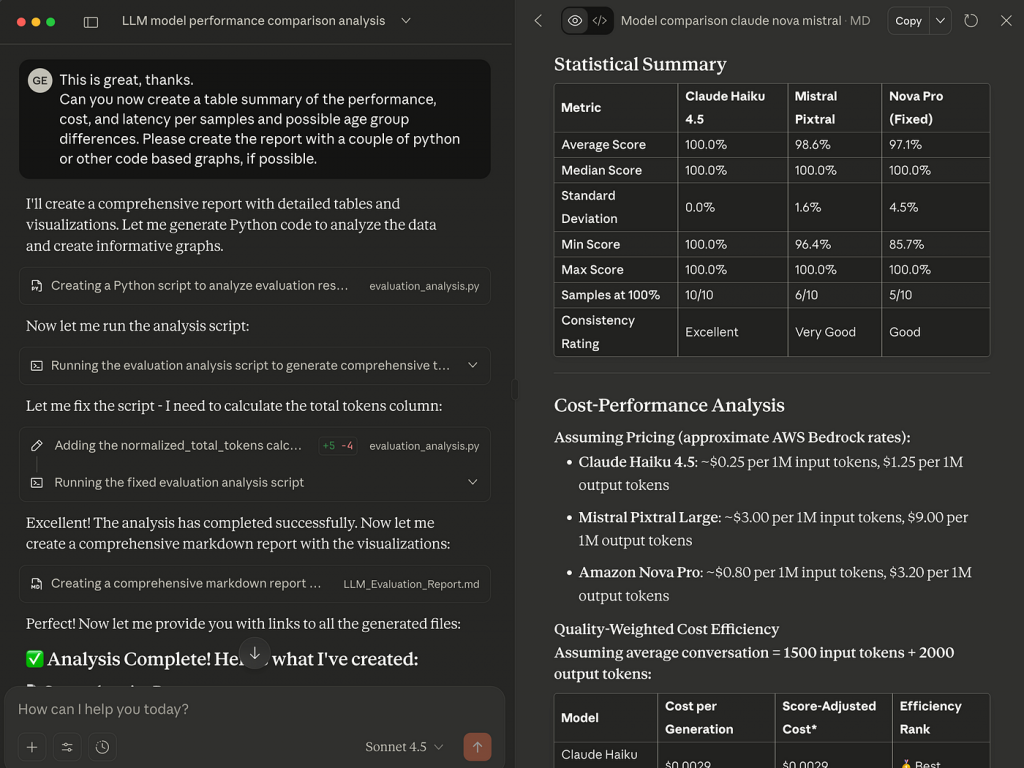This screenshot has width=1024, height=768.
Task: Open the chat title dropdown chevron
Action: [405, 21]
